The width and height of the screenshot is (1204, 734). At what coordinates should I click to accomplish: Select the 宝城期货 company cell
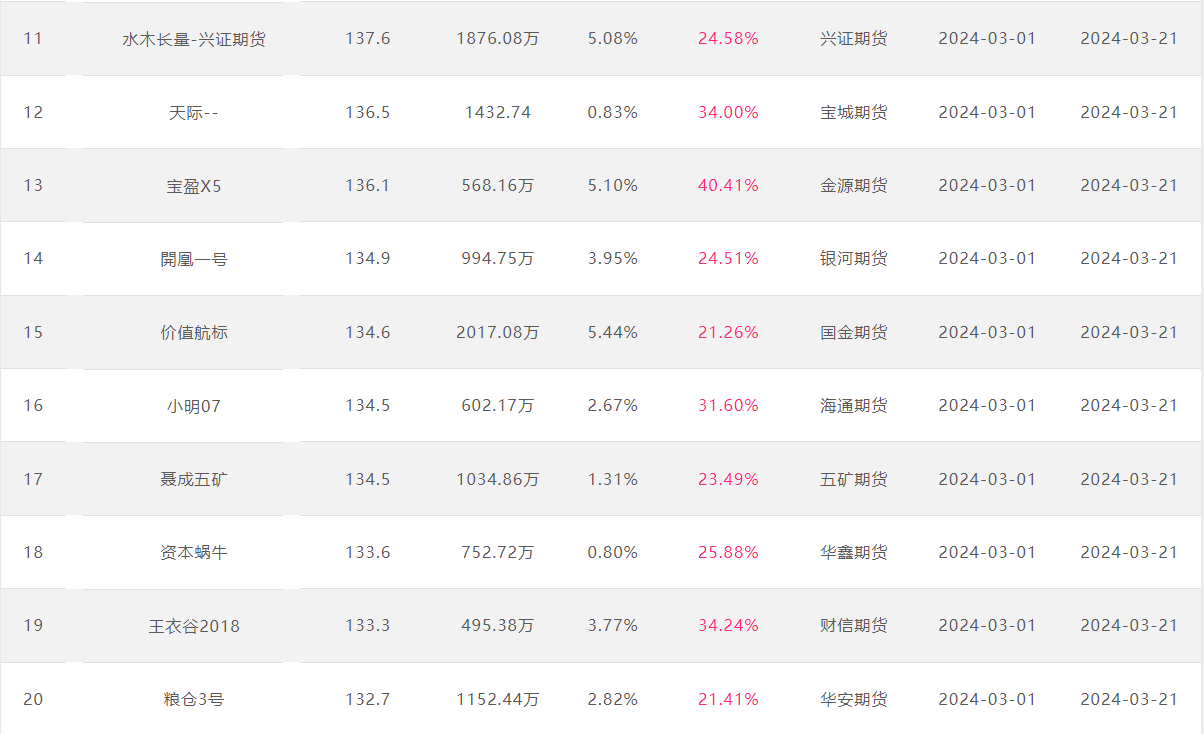point(853,112)
